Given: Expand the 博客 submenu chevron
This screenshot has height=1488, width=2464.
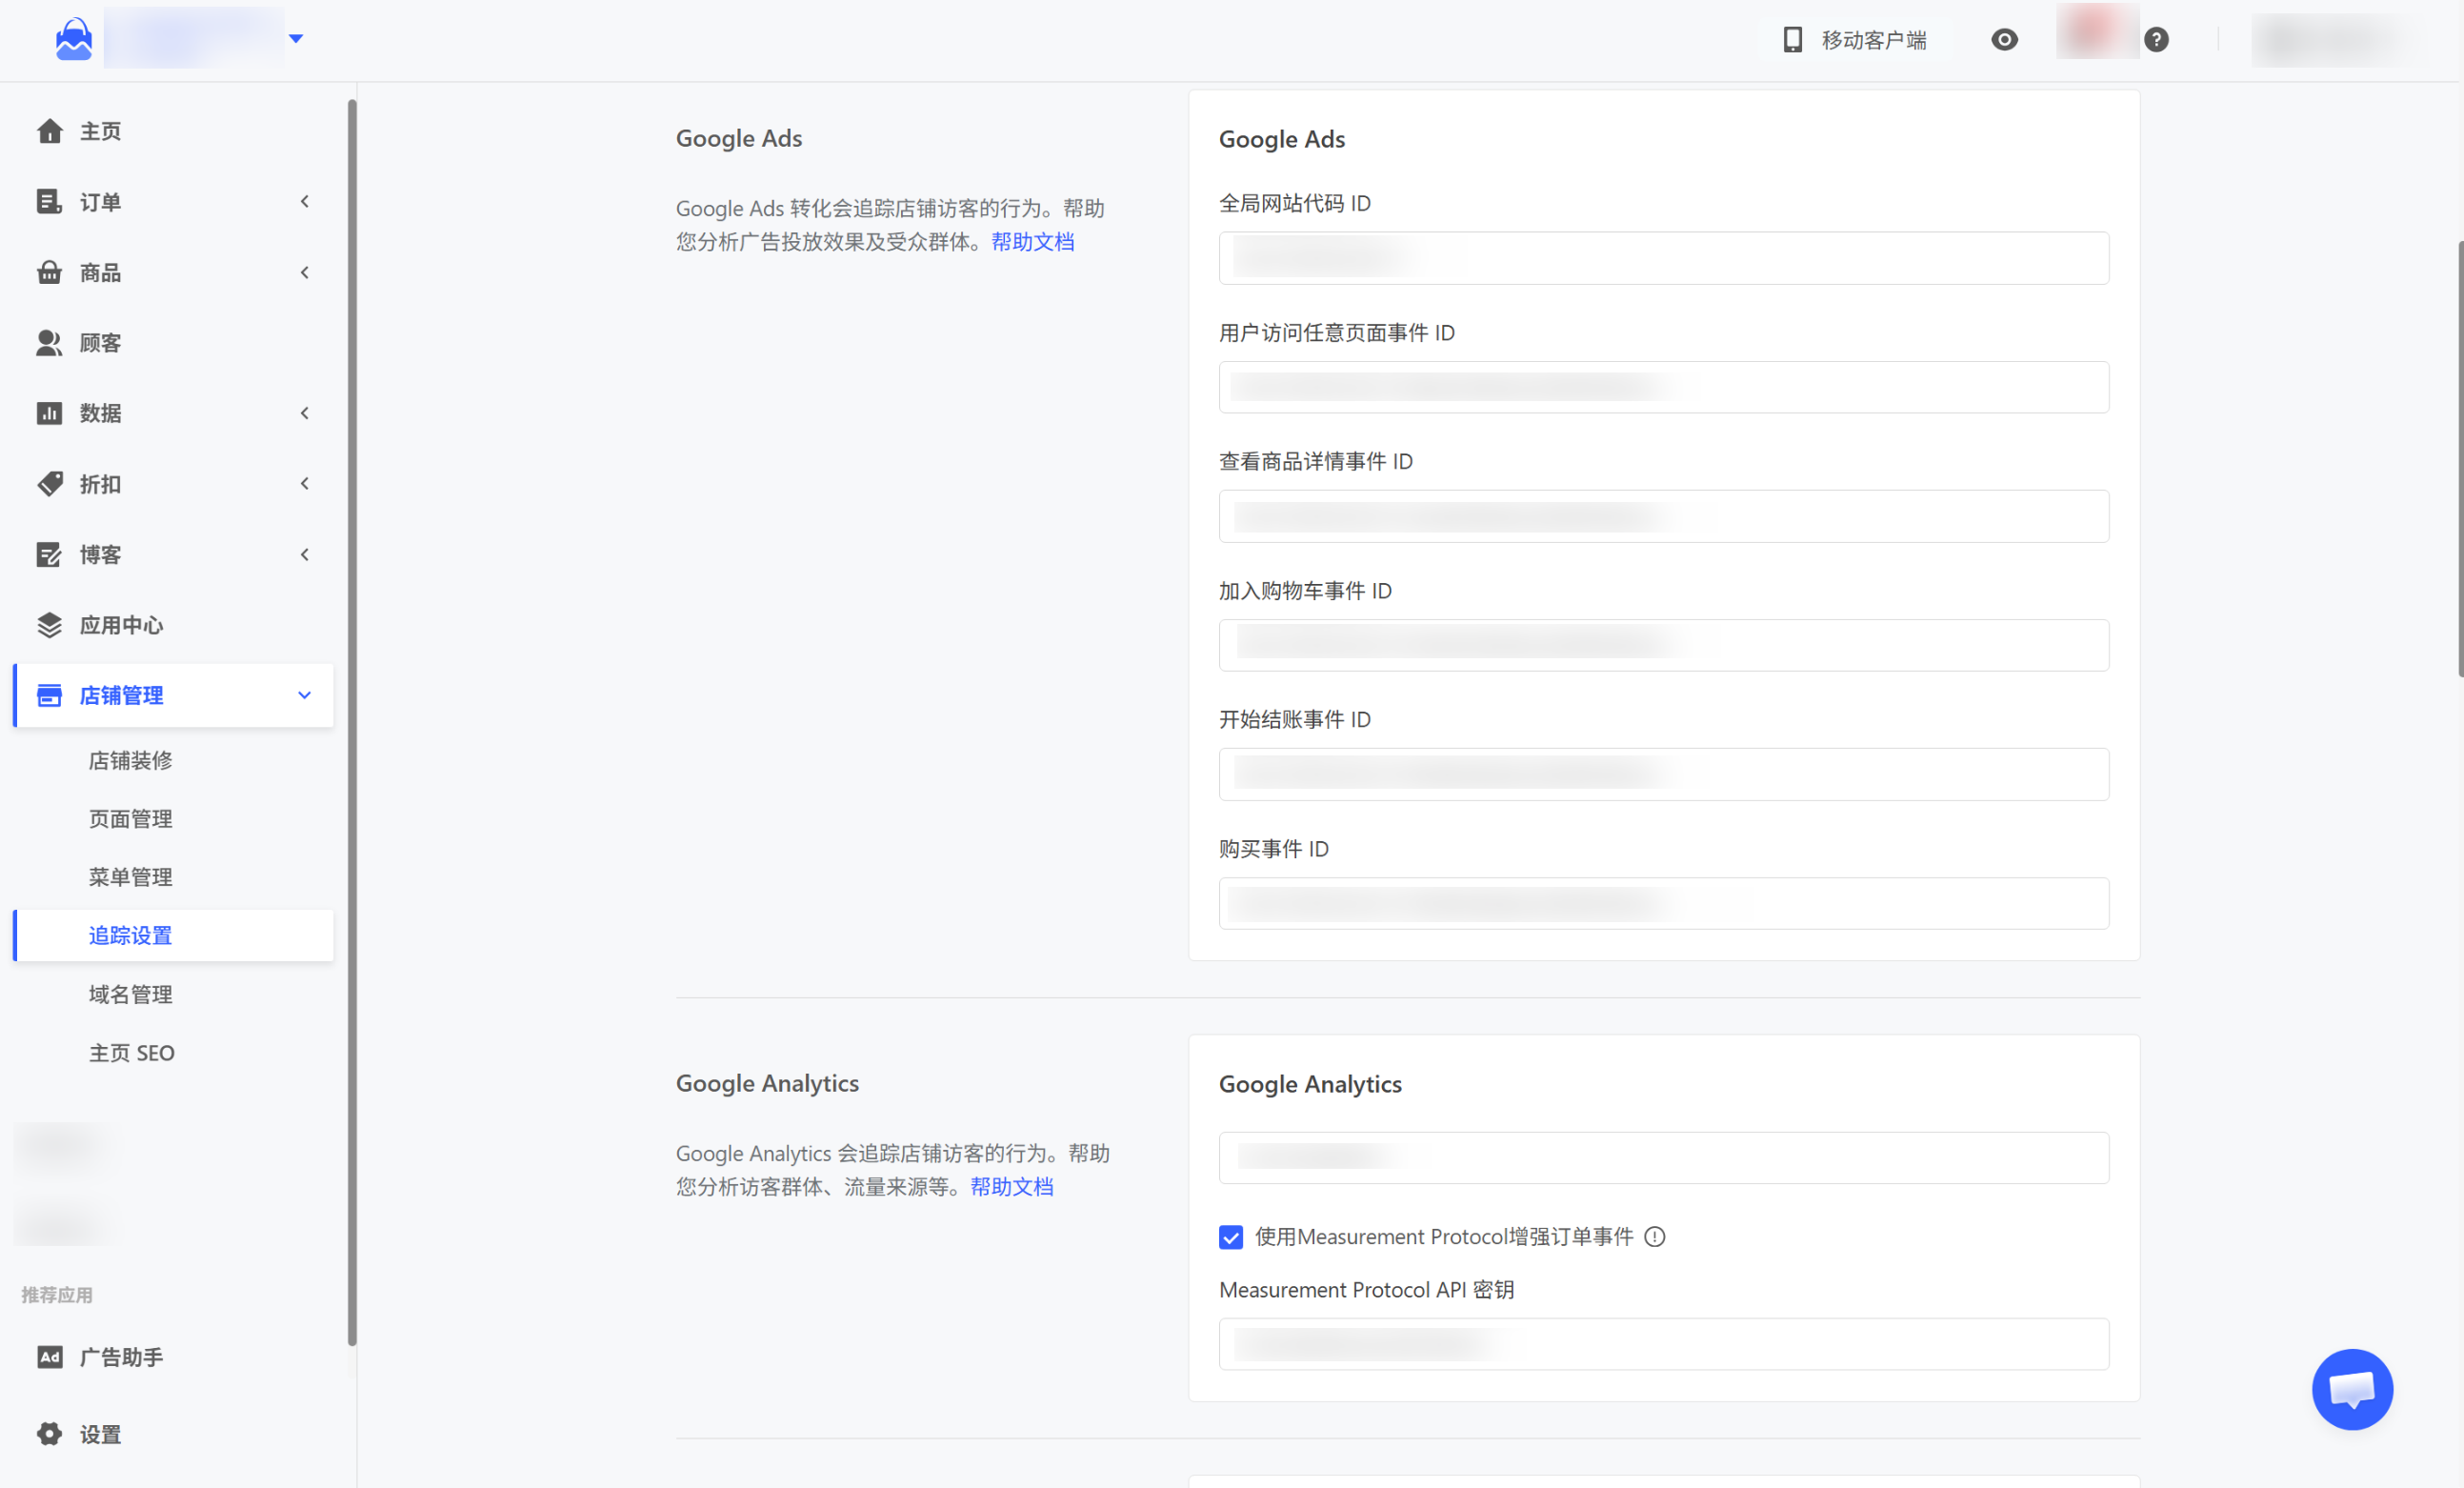Looking at the screenshot, I should coord(305,555).
